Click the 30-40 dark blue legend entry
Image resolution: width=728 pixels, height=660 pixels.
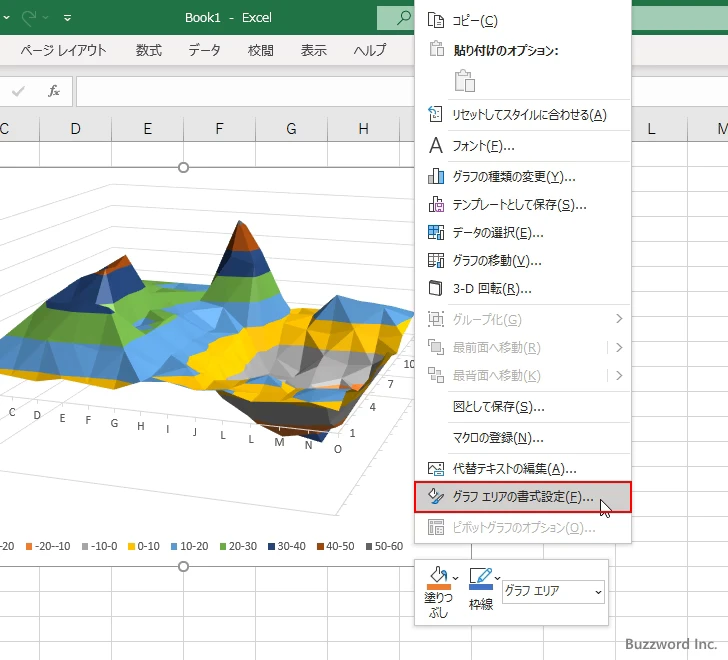pos(287,546)
